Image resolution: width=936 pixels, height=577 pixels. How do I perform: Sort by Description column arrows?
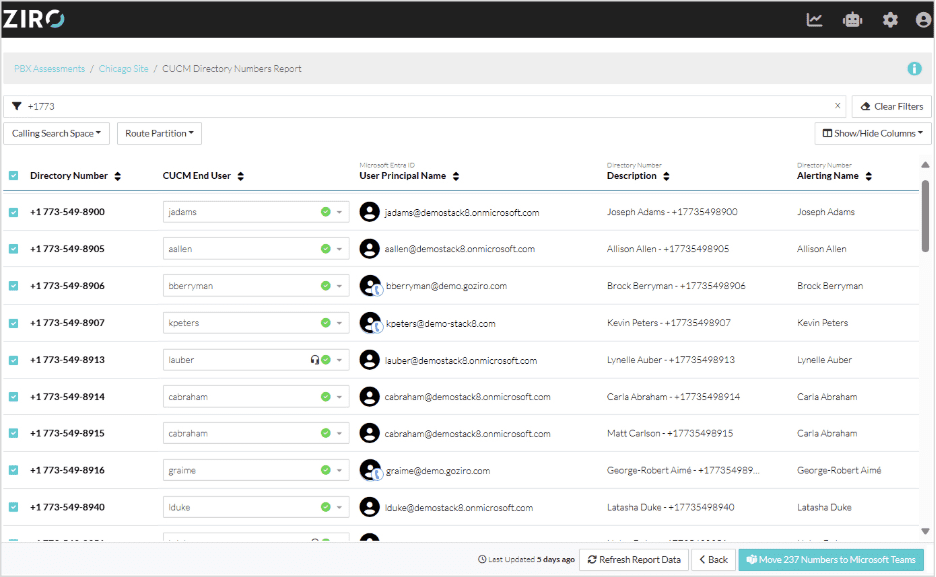[x=666, y=176]
